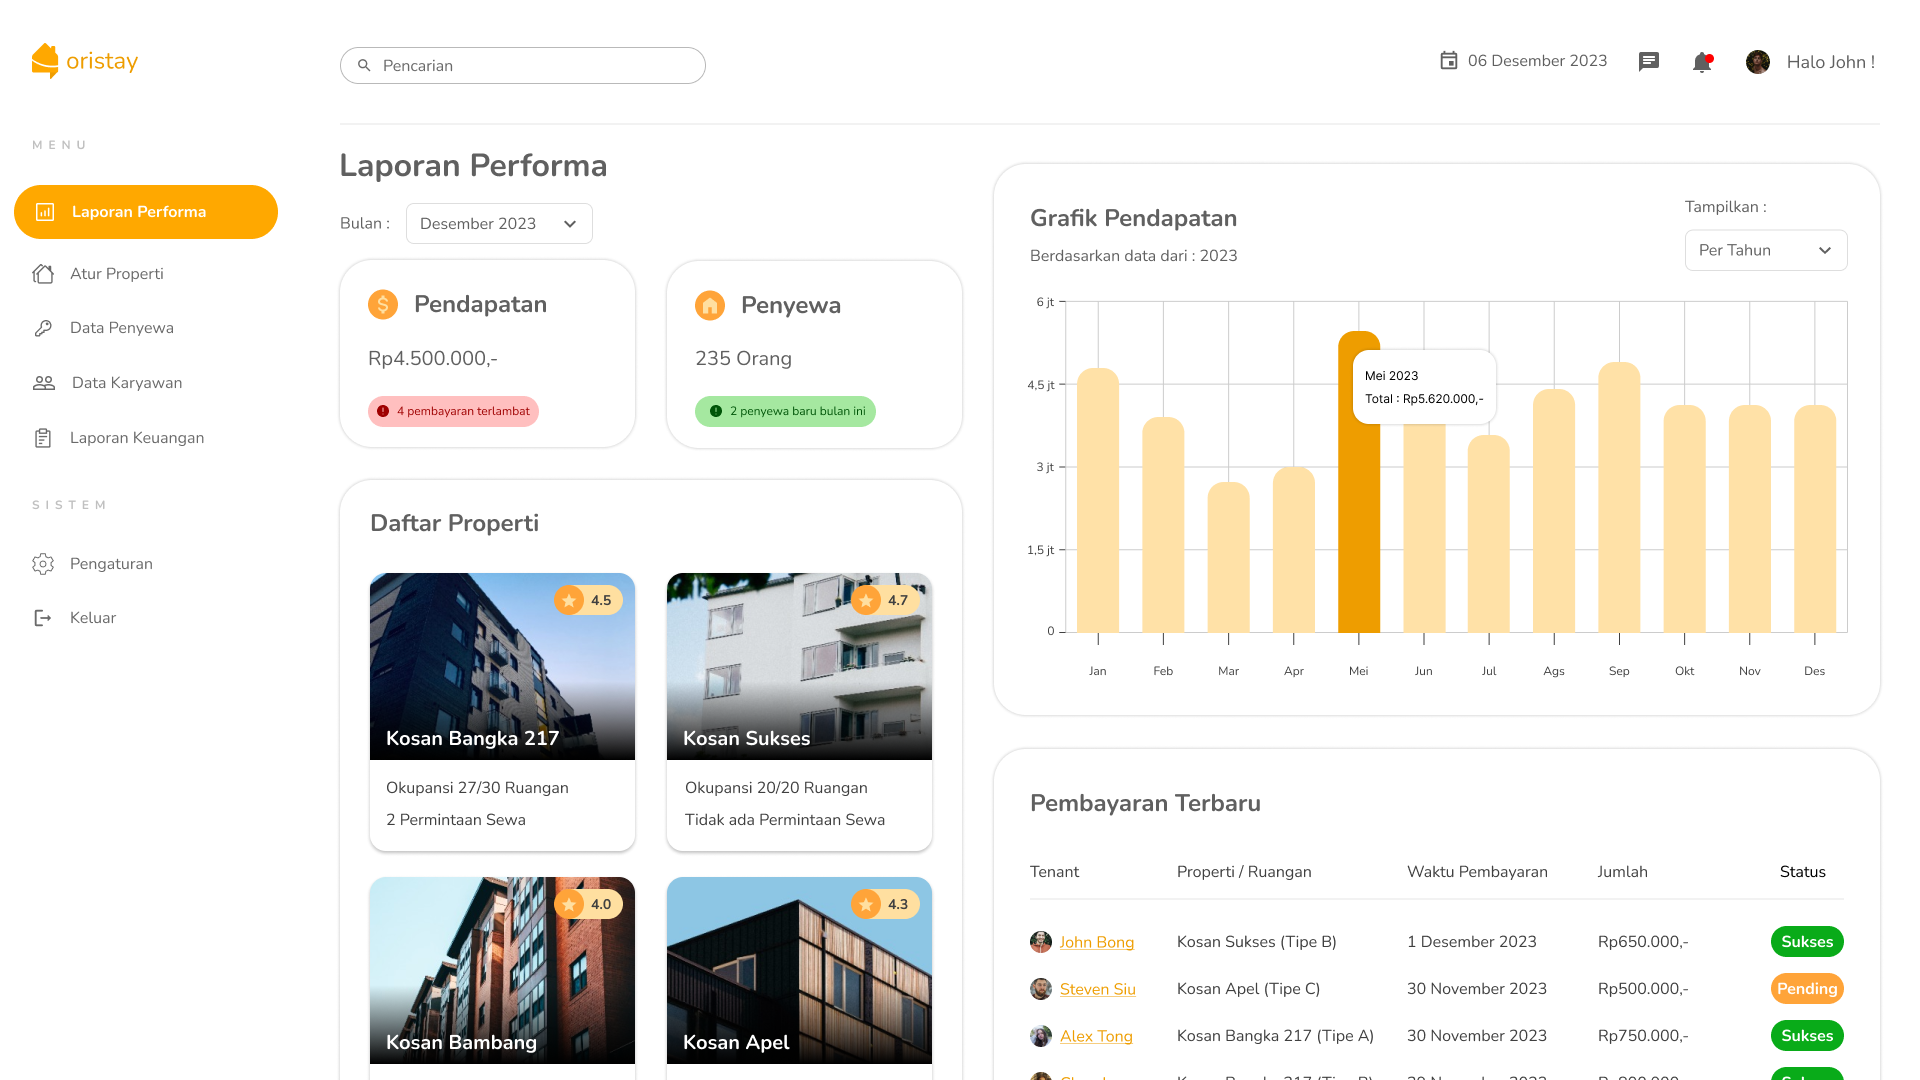Click the Pending status for Steven Siu
The image size is (1920, 1080).
coord(1807,989)
